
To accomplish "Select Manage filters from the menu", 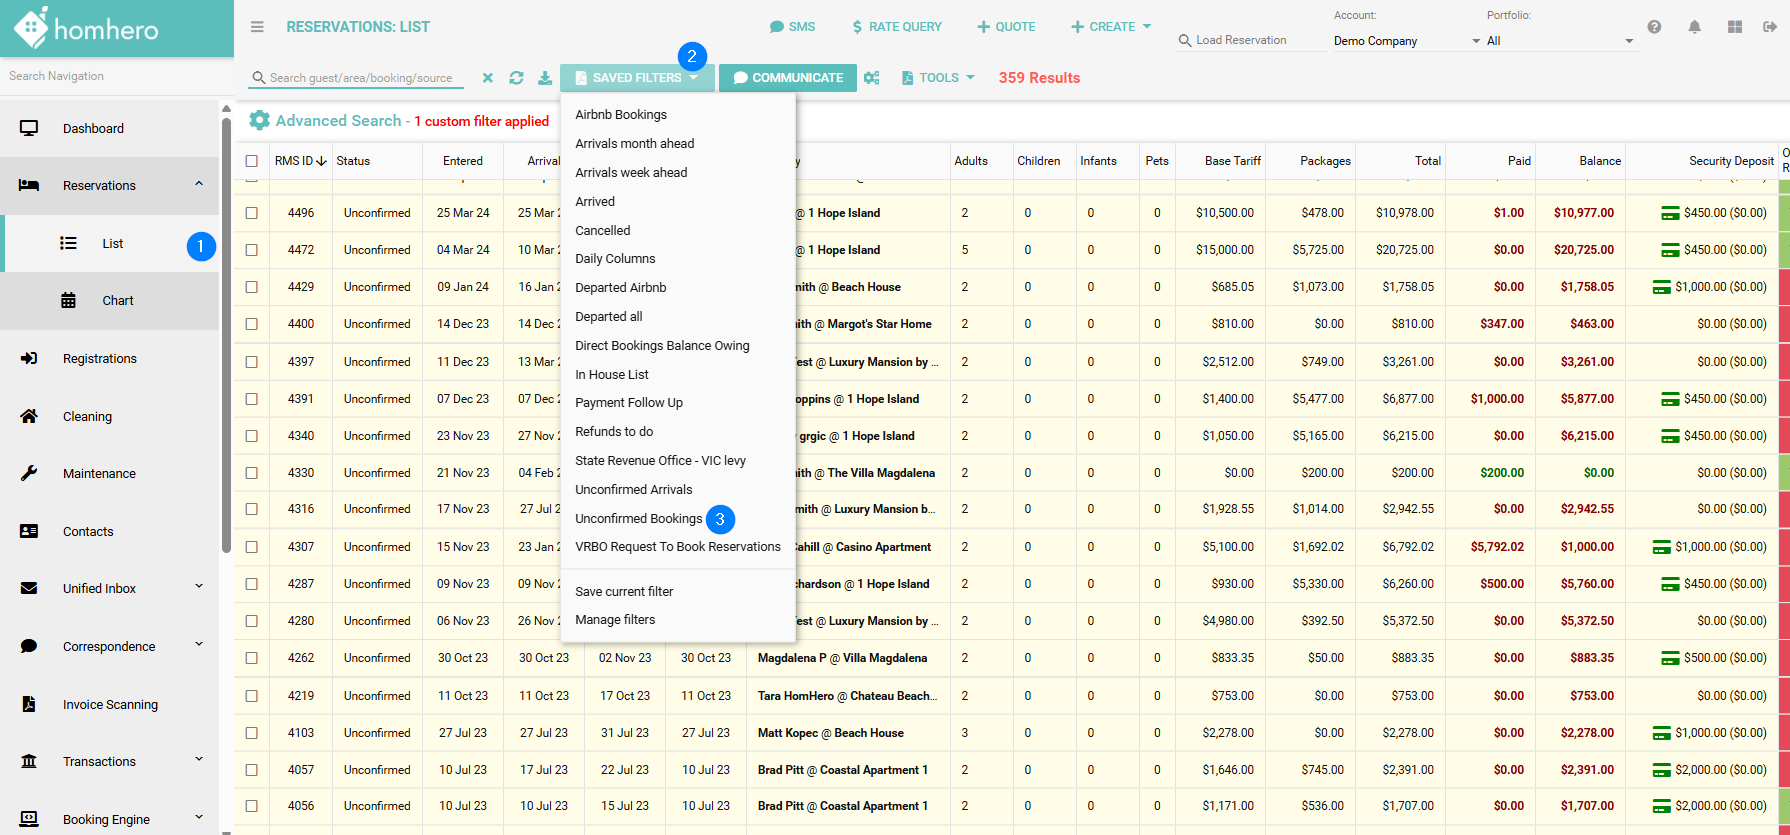I will [x=615, y=620].
